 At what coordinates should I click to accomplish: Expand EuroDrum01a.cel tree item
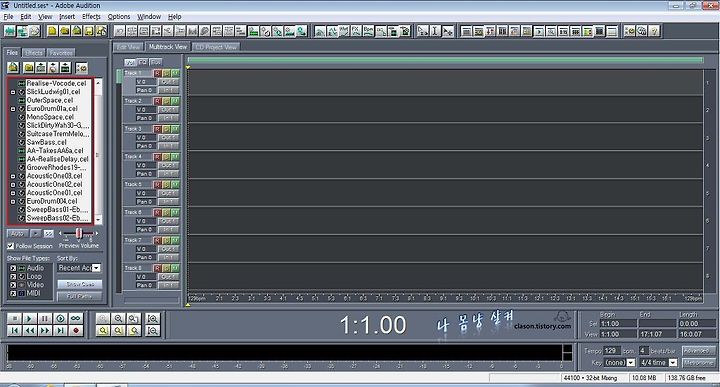coord(13,109)
